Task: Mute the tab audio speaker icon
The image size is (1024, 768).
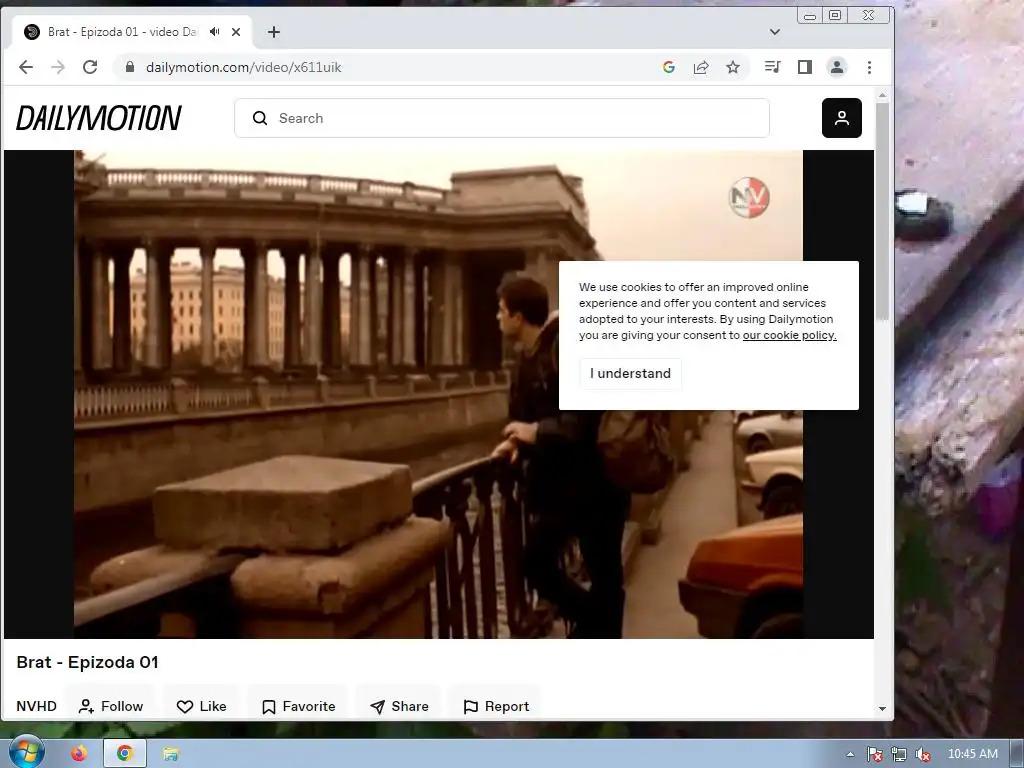Action: click(215, 31)
